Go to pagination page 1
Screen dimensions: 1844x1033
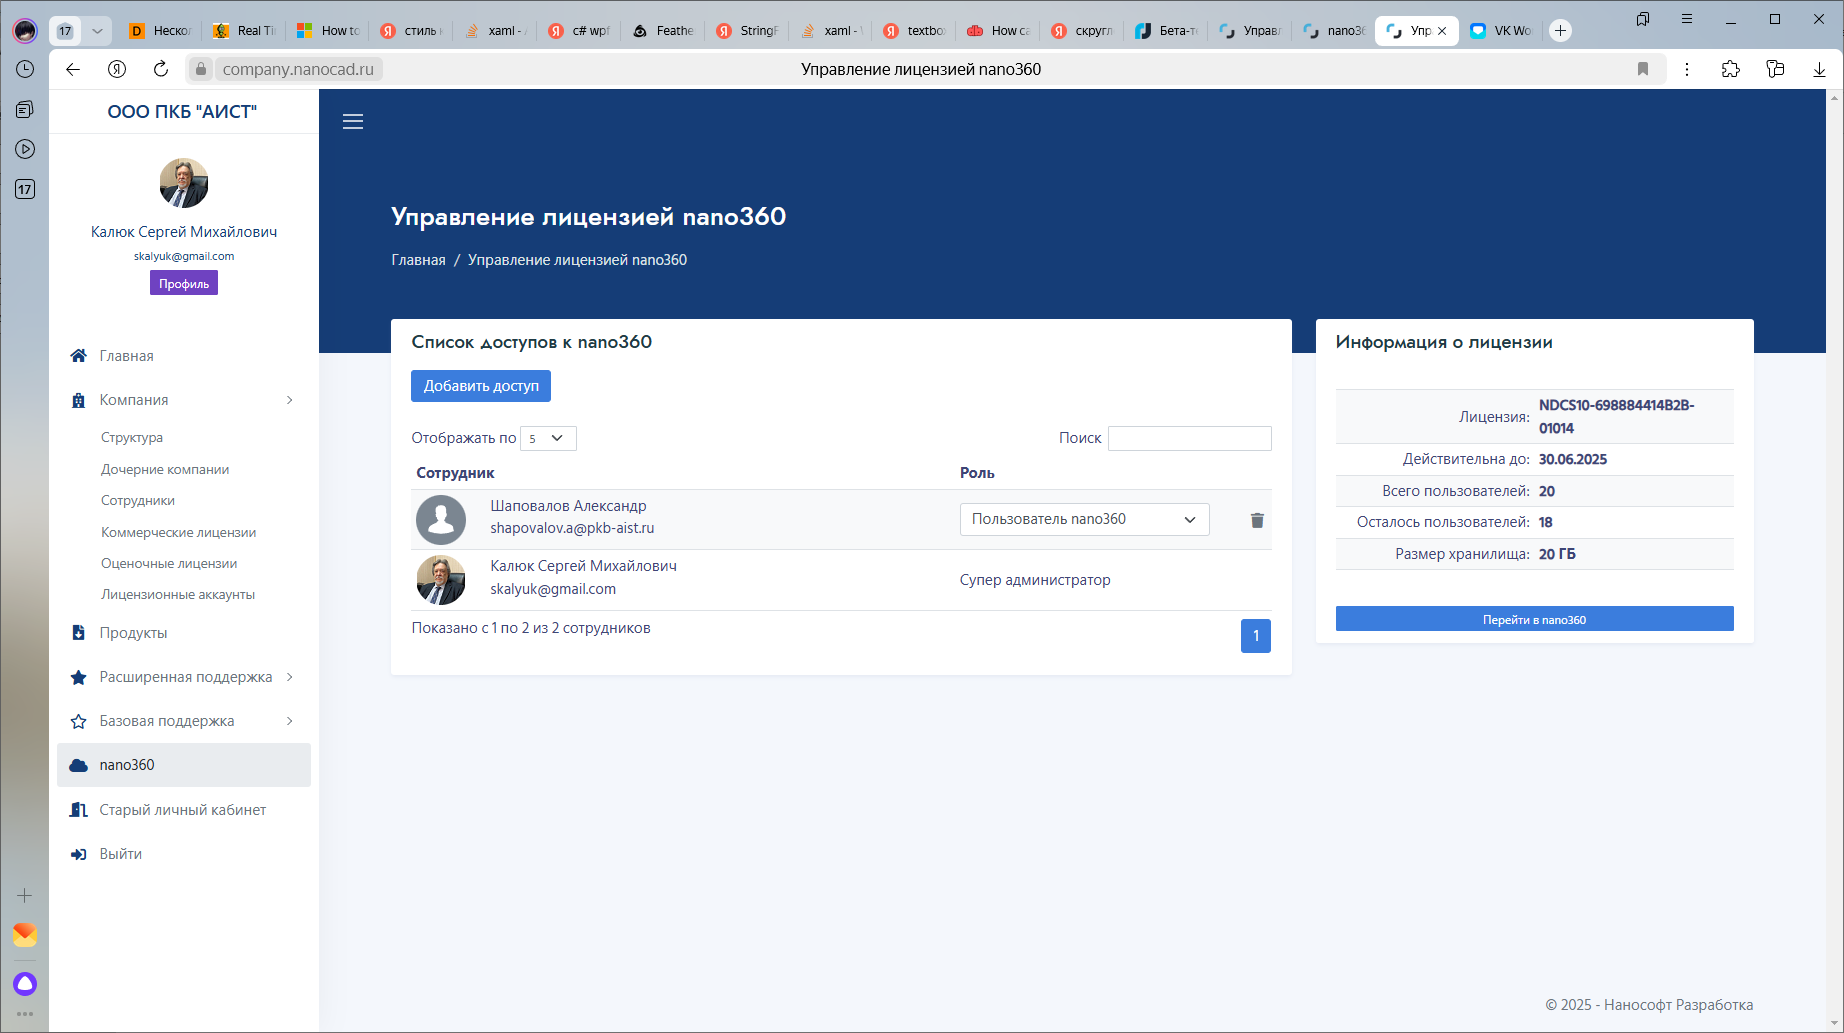tap(1256, 636)
